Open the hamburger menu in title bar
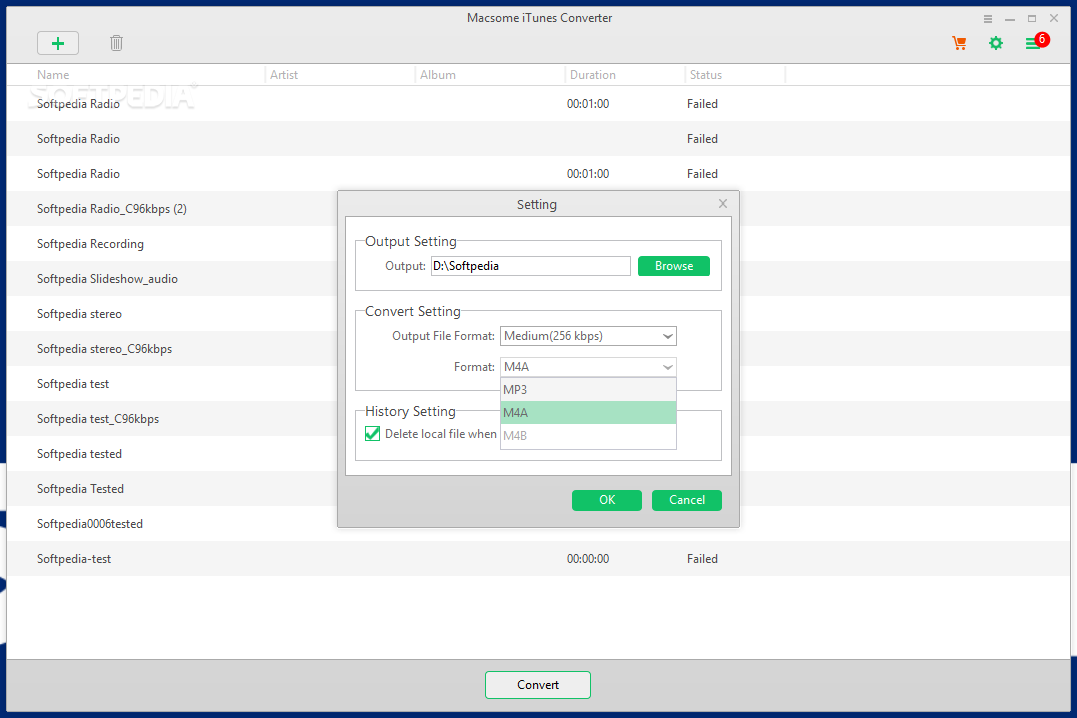Viewport: 1077px width, 718px height. (x=988, y=19)
